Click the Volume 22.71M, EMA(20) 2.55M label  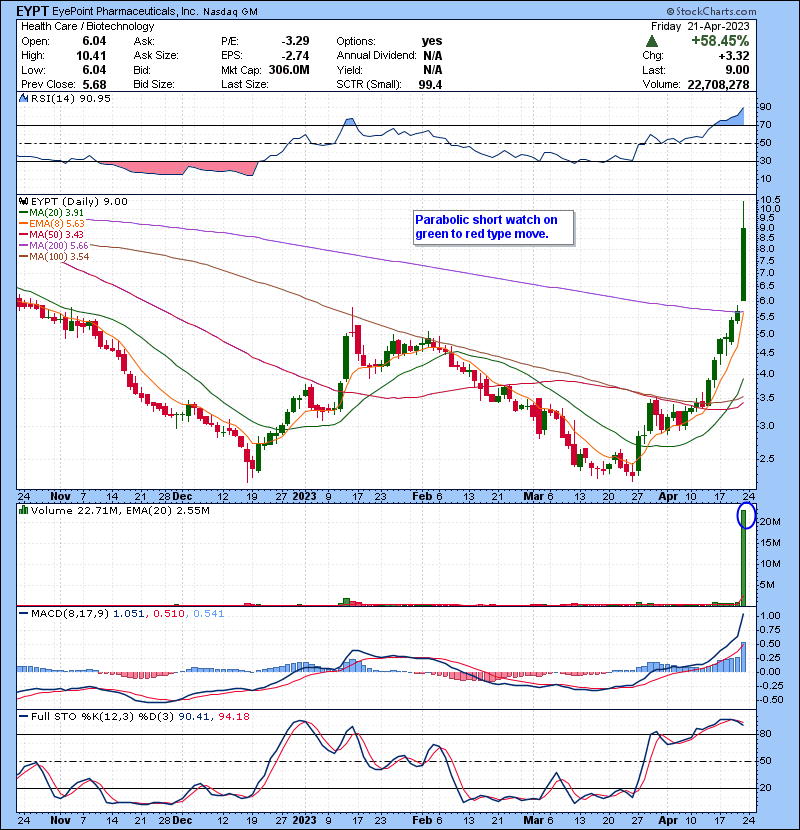coord(120,510)
